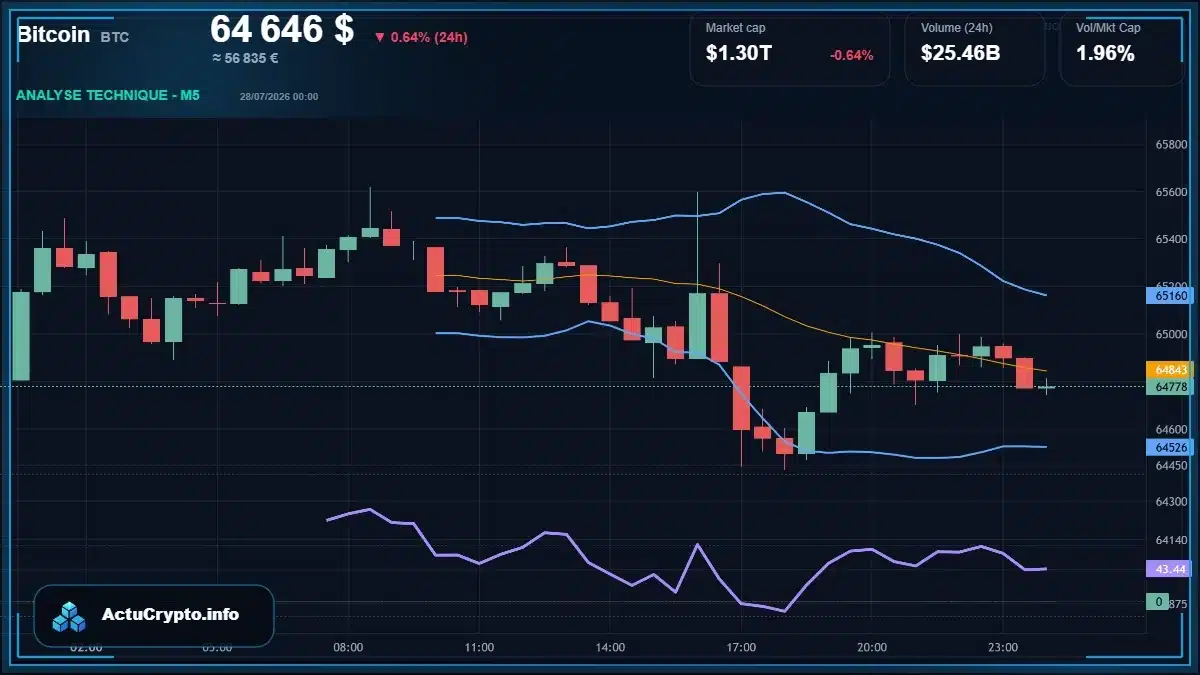Open the Market cap card
The image size is (1200, 675).
(790, 50)
